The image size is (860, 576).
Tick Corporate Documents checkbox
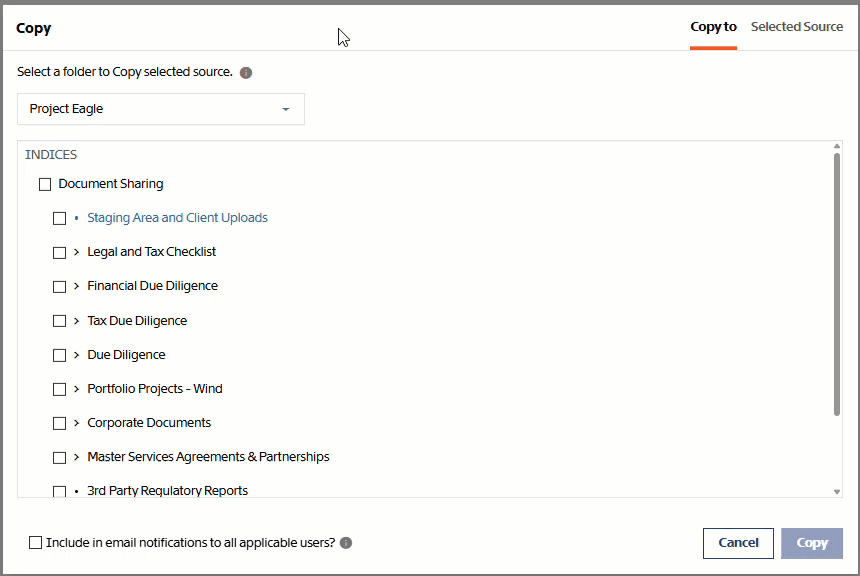tap(59, 423)
